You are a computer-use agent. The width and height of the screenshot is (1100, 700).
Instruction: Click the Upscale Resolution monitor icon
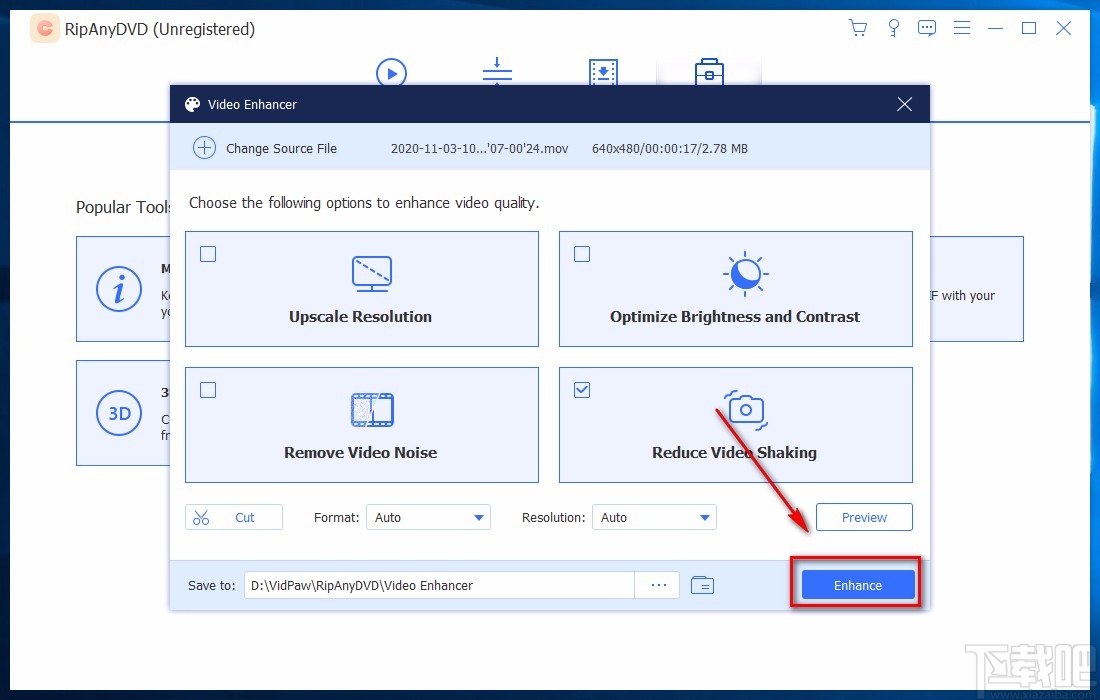coord(372,274)
